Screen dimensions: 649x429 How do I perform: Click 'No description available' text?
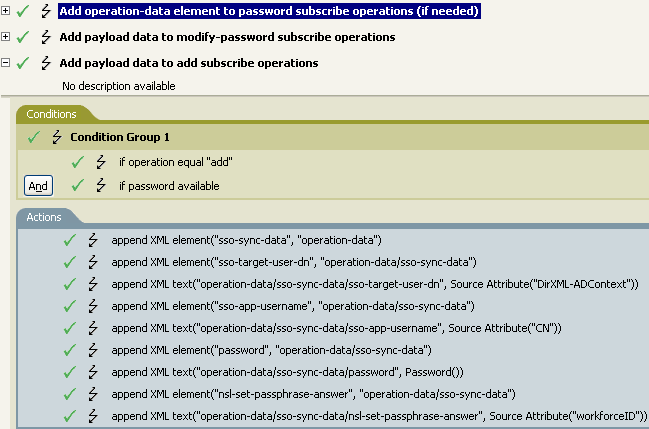coord(119,86)
